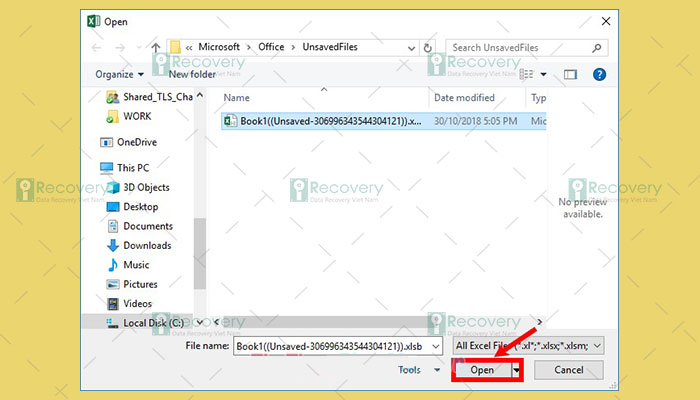
Task: Expand the Open button dropdown arrow
Action: pyautogui.click(x=517, y=370)
